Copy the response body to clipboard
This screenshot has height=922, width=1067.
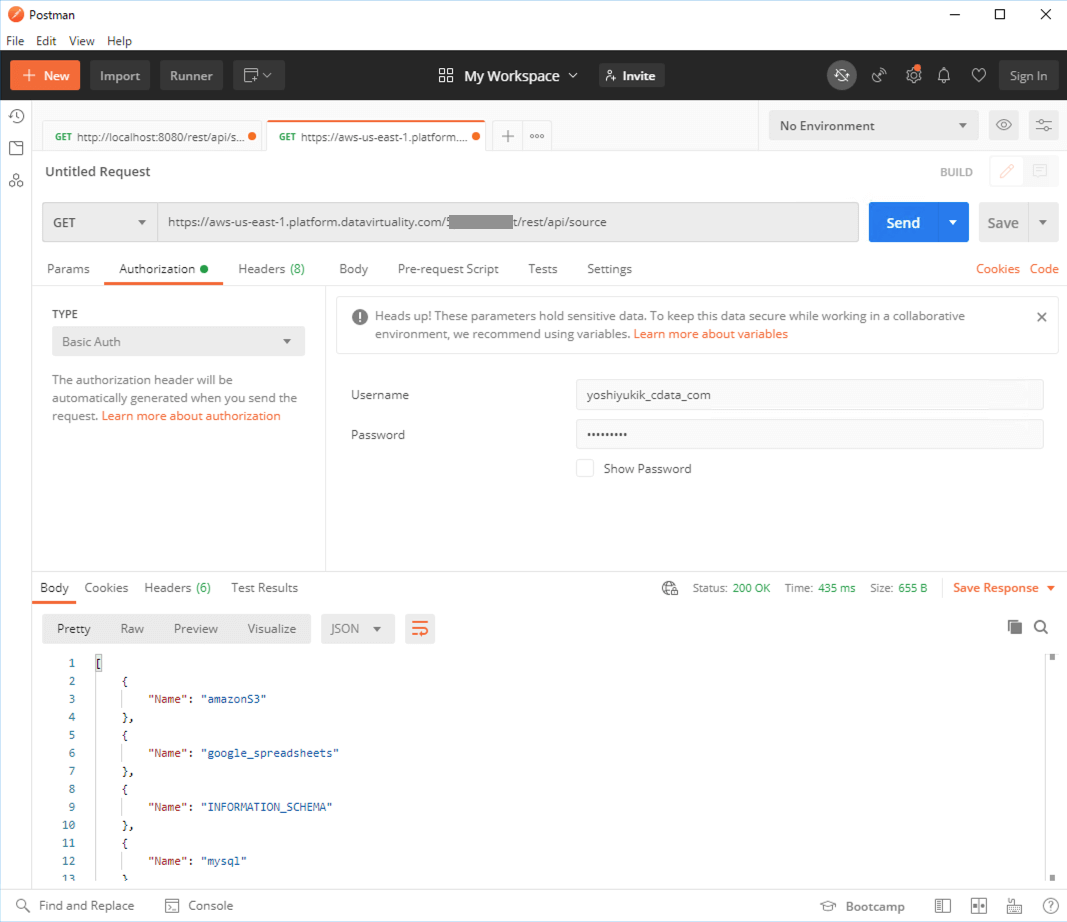(1013, 626)
